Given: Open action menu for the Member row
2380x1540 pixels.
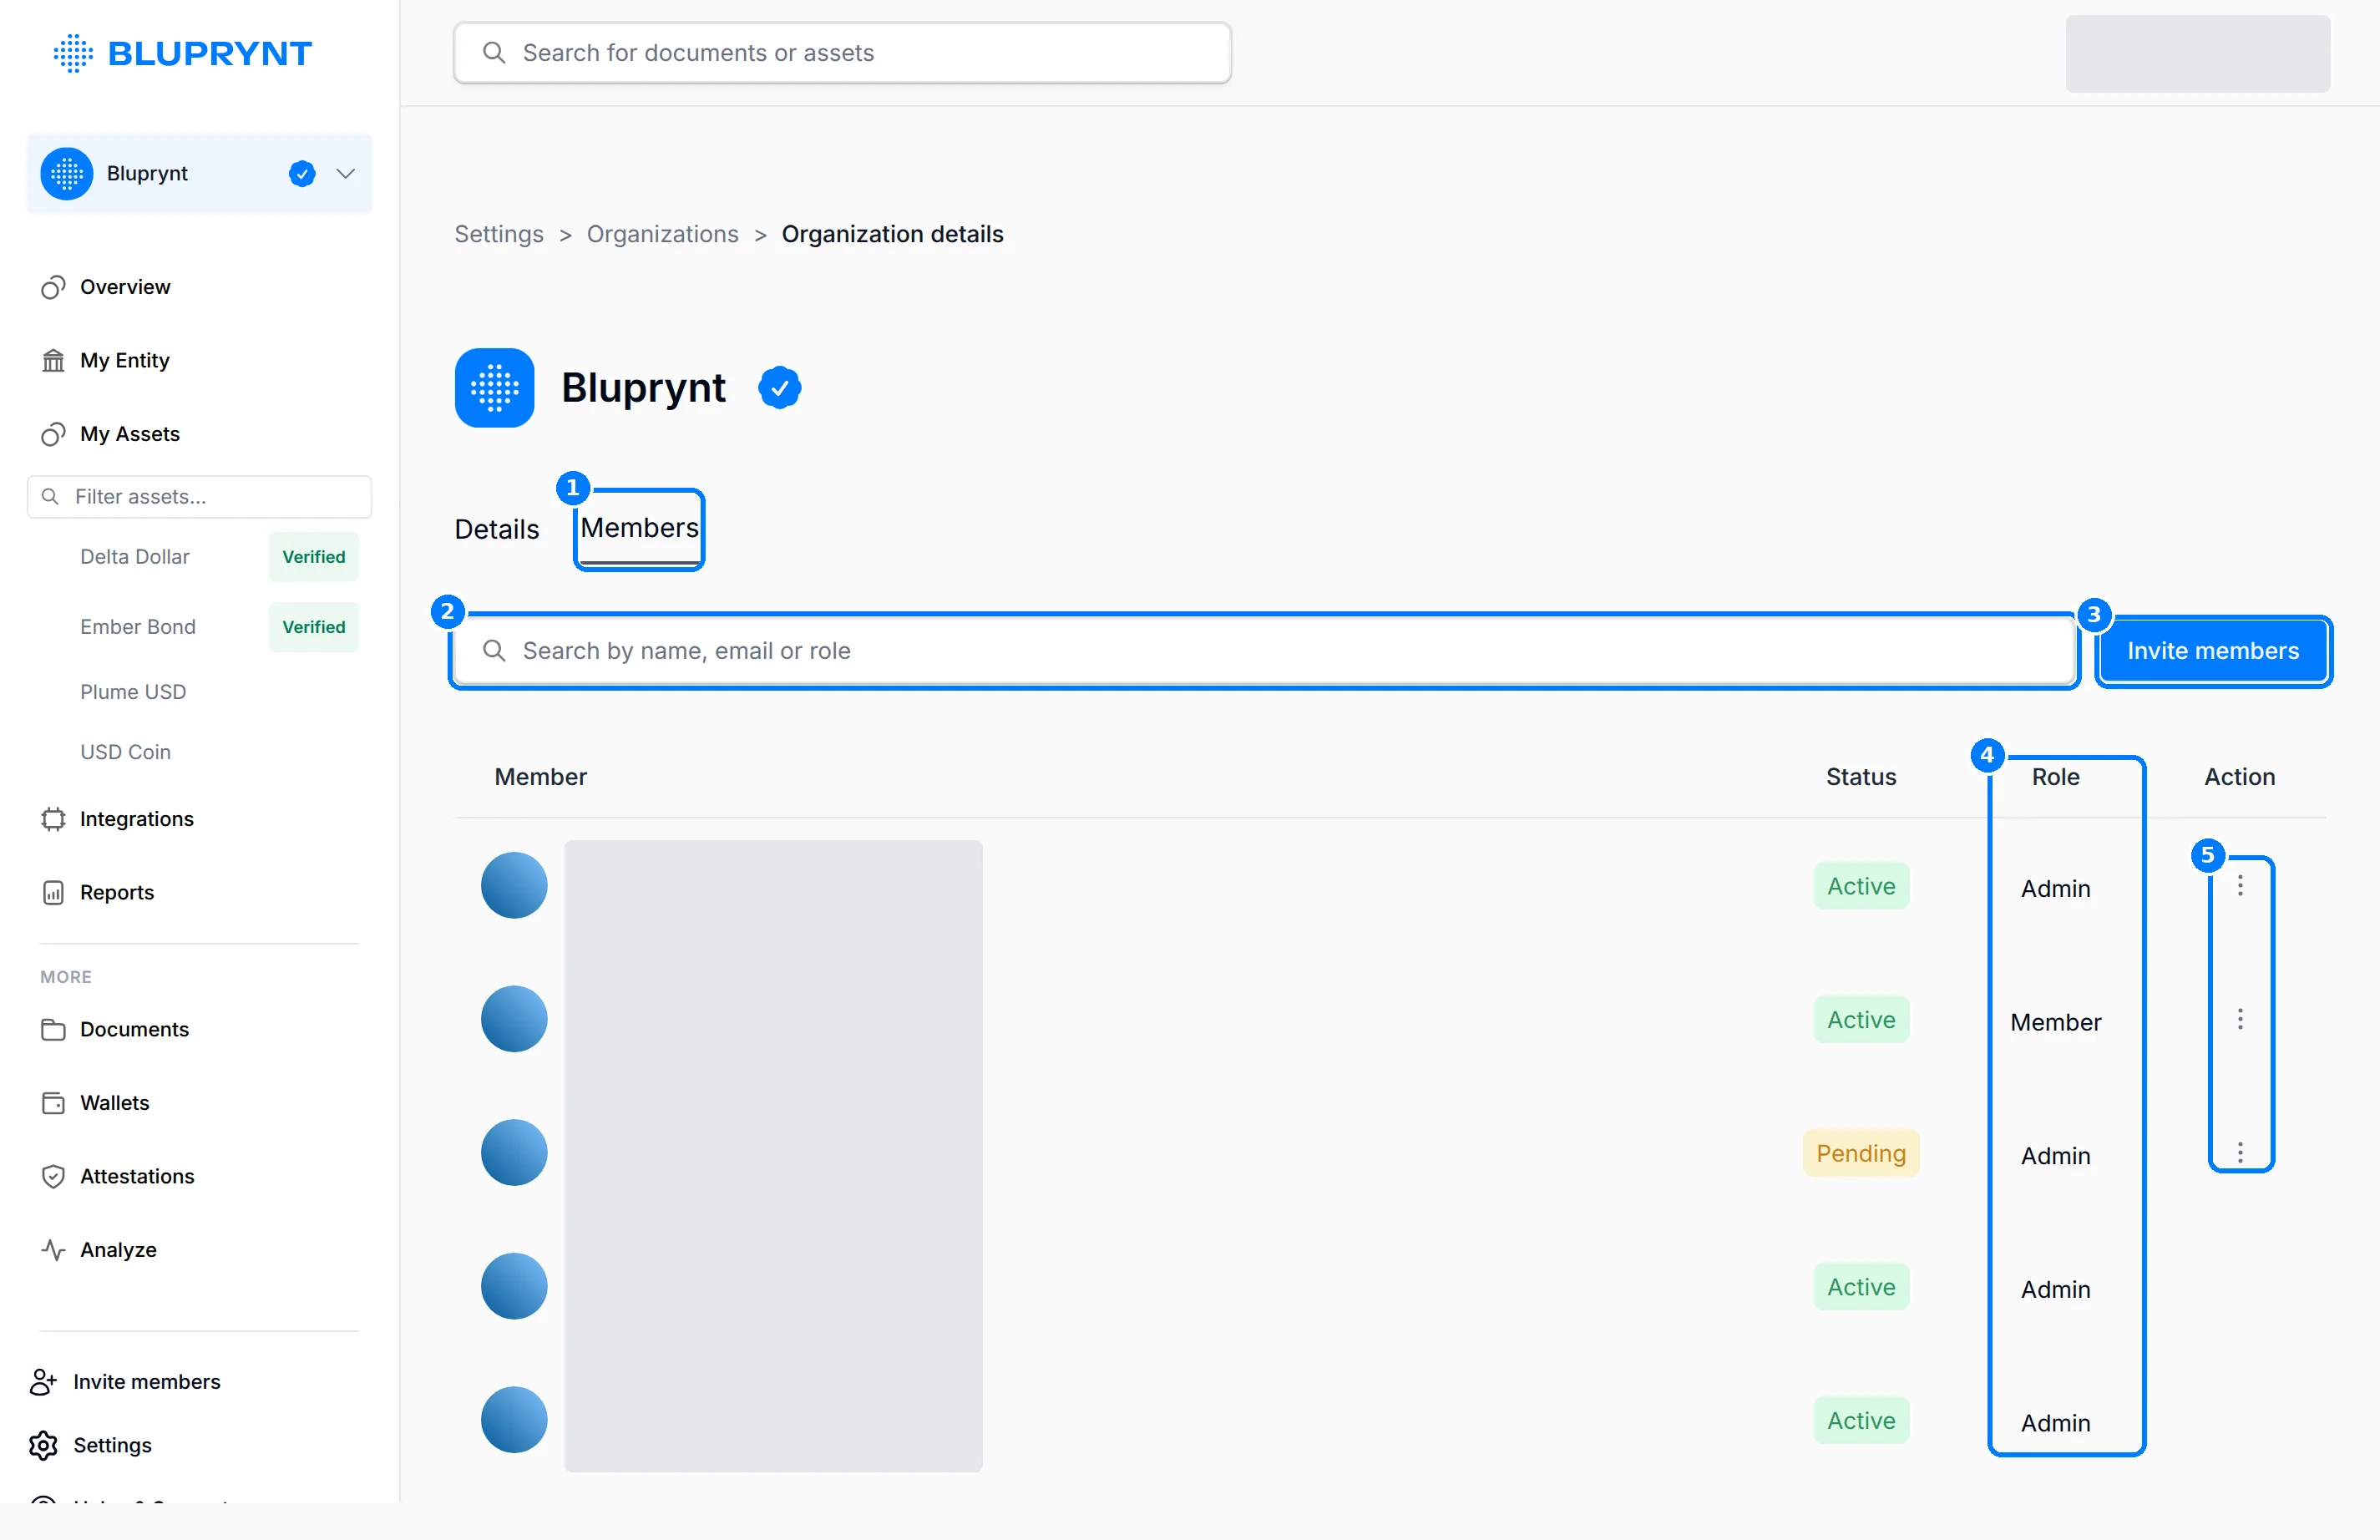Looking at the screenshot, I should (2240, 1019).
